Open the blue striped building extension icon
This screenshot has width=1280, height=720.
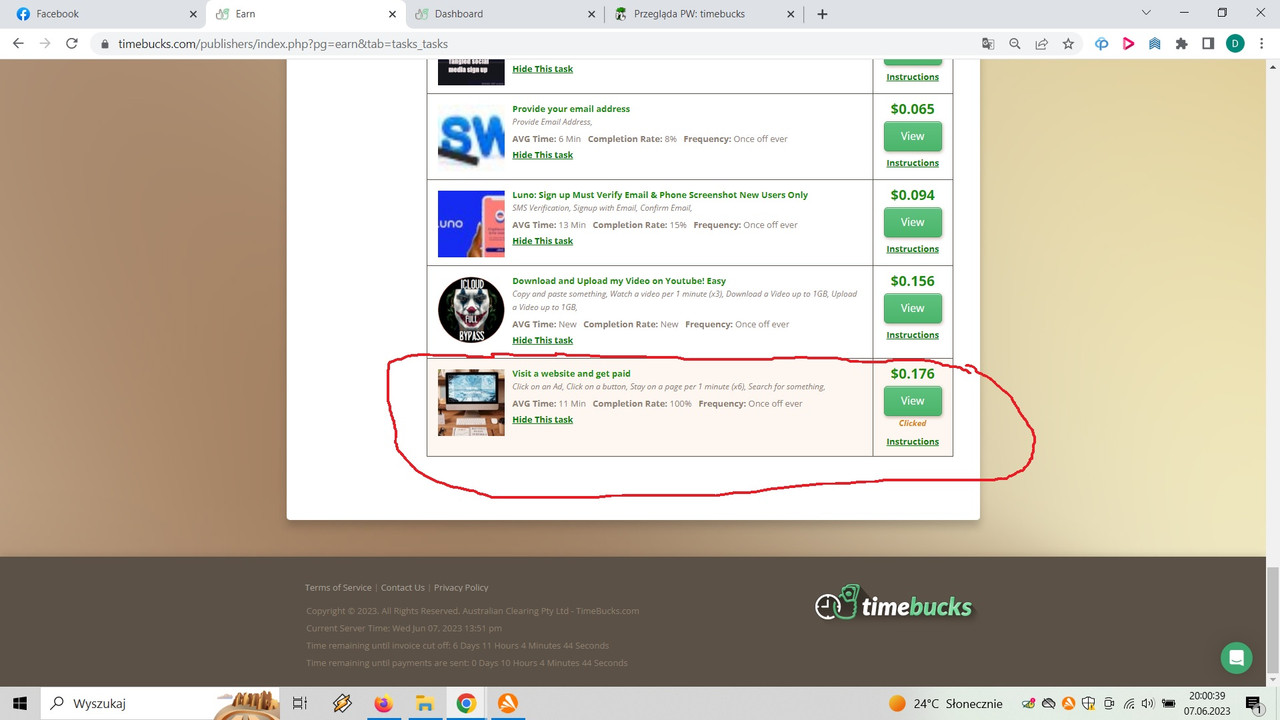coord(1155,44)
